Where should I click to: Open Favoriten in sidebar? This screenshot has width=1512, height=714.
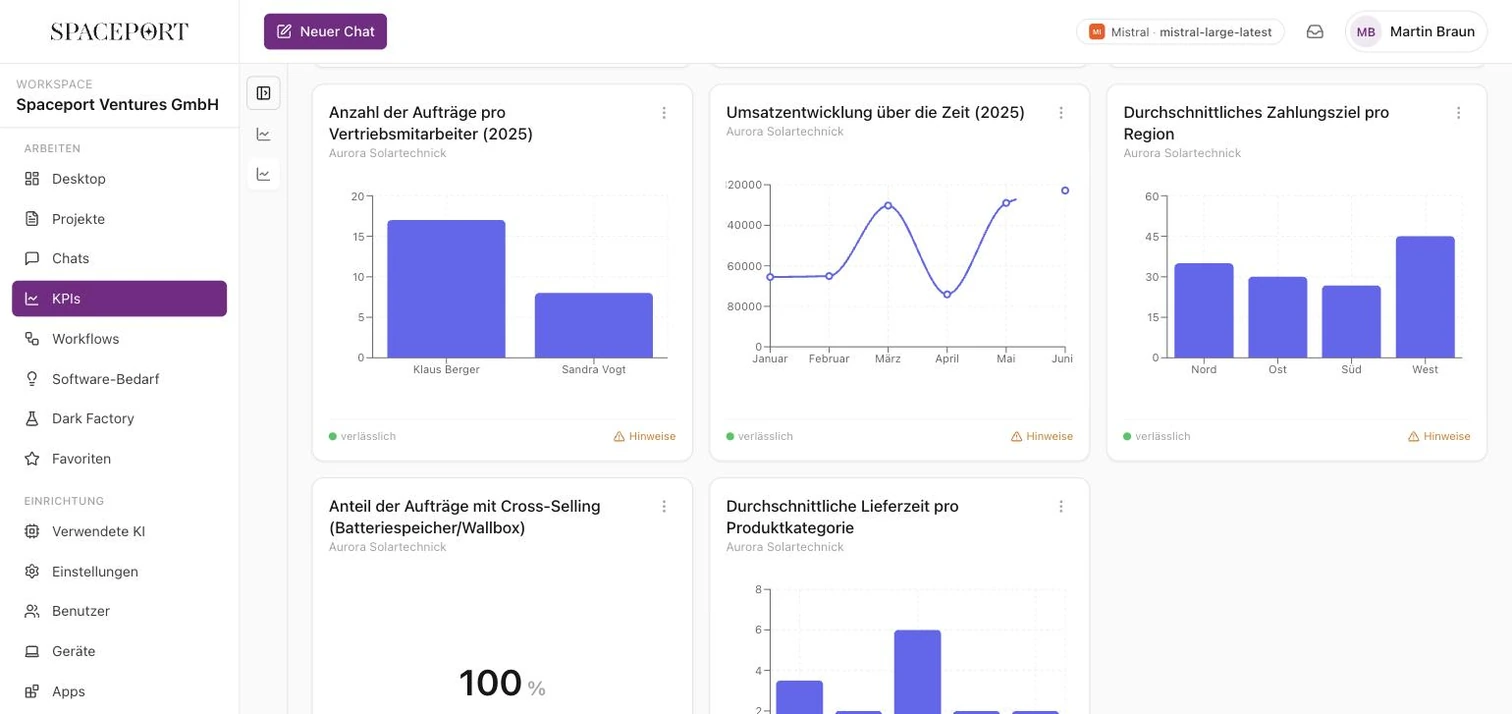click(x=119, y=459)
